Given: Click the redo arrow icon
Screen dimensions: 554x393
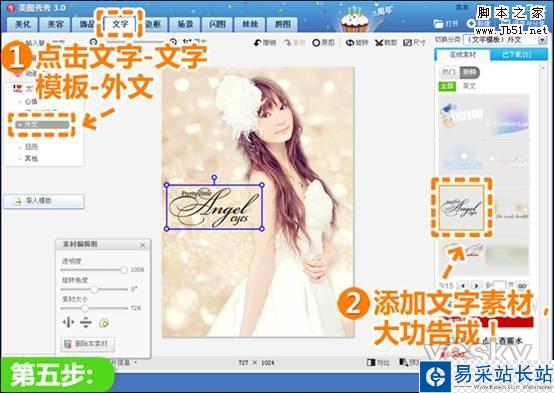Looking at the screenshot, I should 288,43.
